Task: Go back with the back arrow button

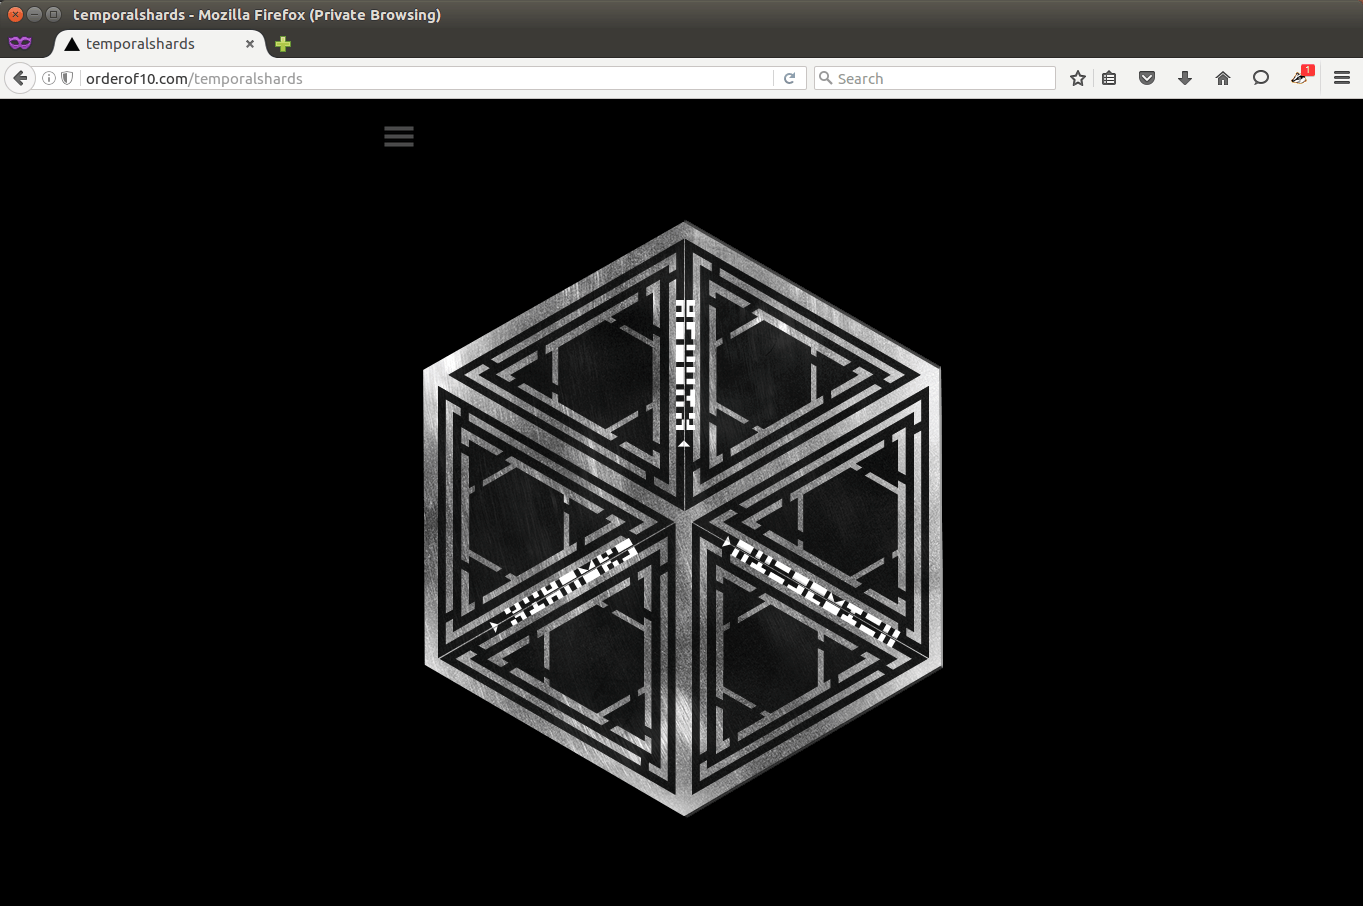Action: click(20, 78)
